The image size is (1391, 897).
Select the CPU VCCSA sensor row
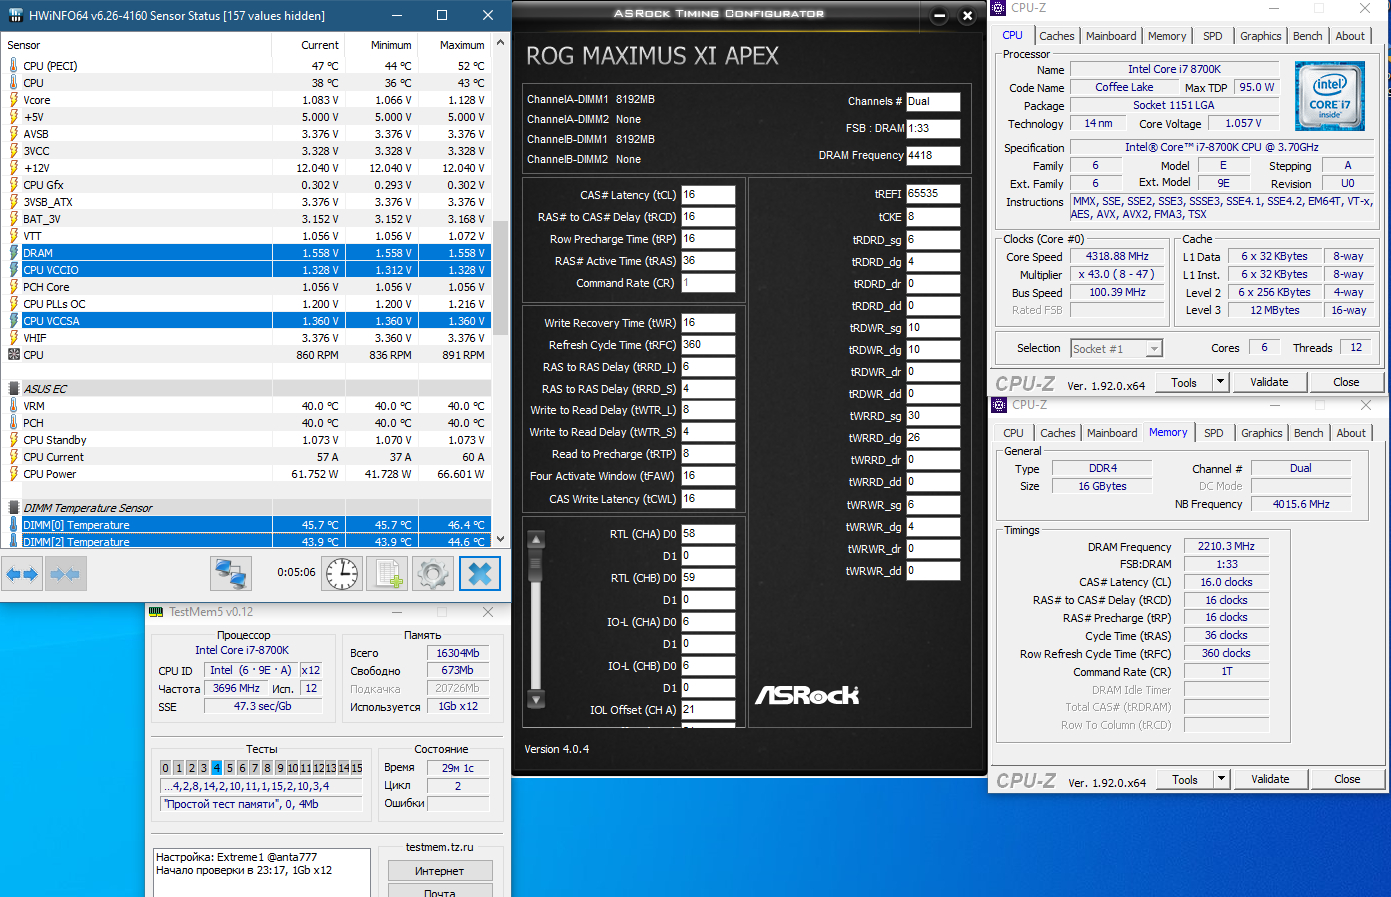(x=247, y=321)
